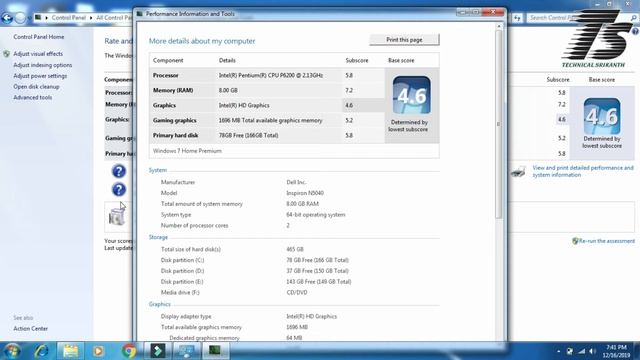
Task: Click the printer icon in Control Panel
Action: click(518, 172)
